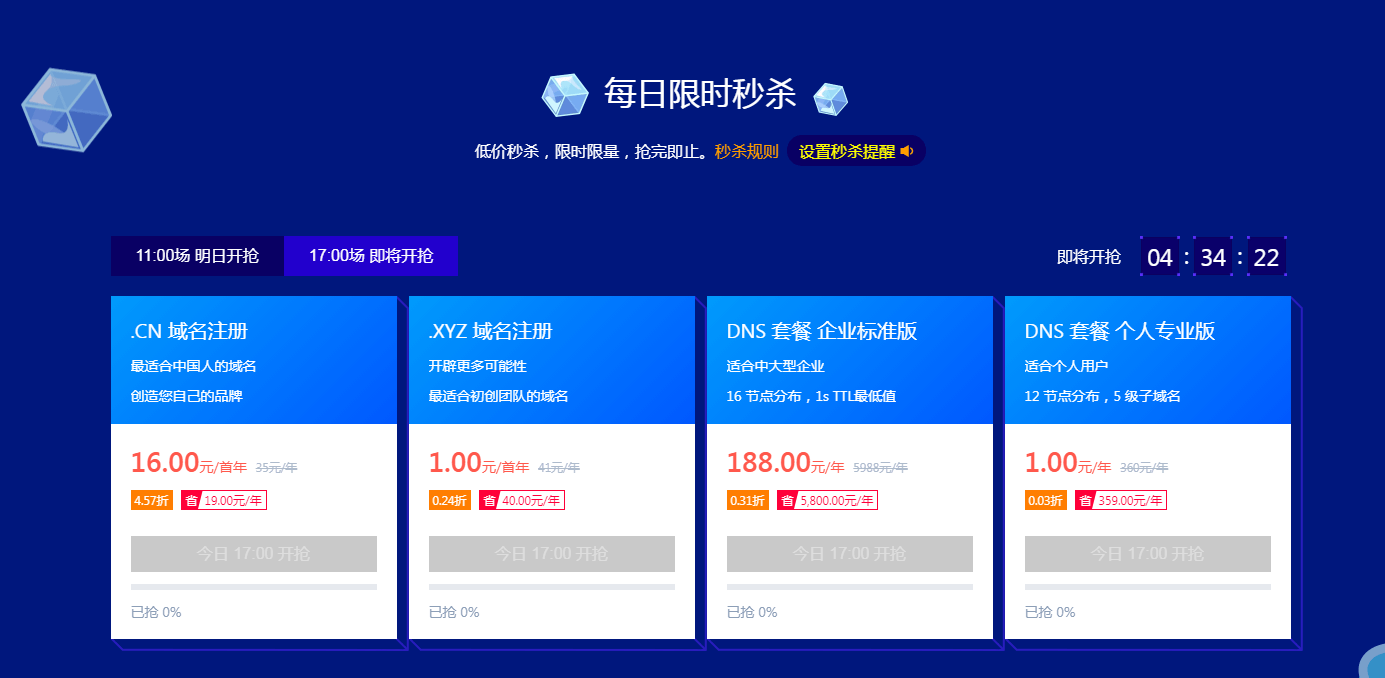The height and width of the screenshot is (678, 1385).
Task: Click the 省 19.00元/年 savings badge
Action: click(224, 501)
